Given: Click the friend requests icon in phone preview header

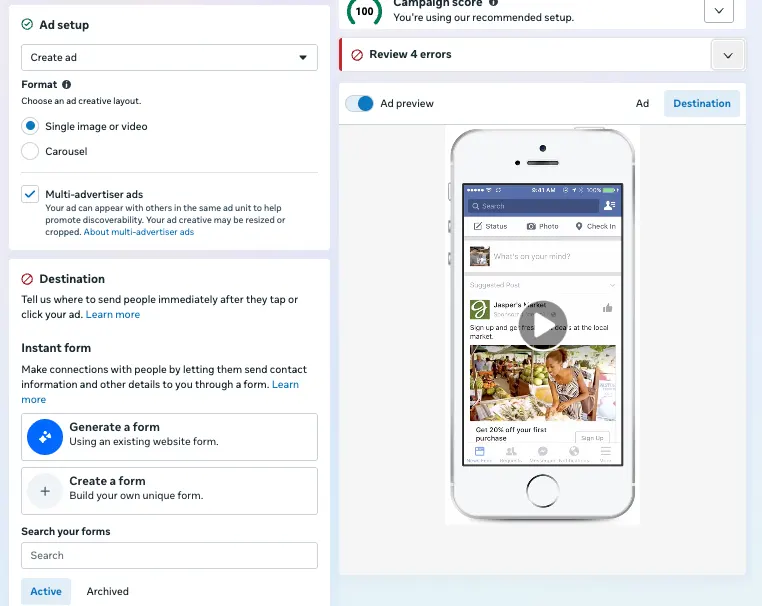Looking at the screenshot, I should (609, 206).
